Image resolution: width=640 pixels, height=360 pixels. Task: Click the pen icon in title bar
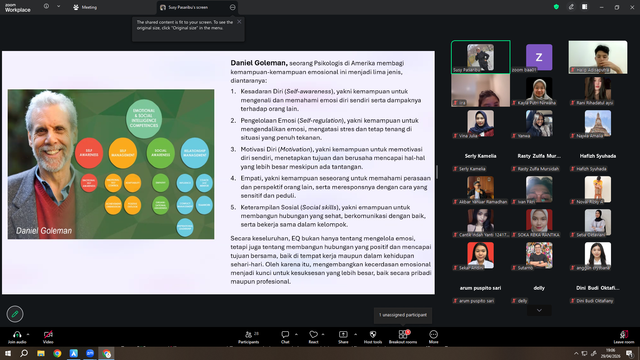[571, 7]
